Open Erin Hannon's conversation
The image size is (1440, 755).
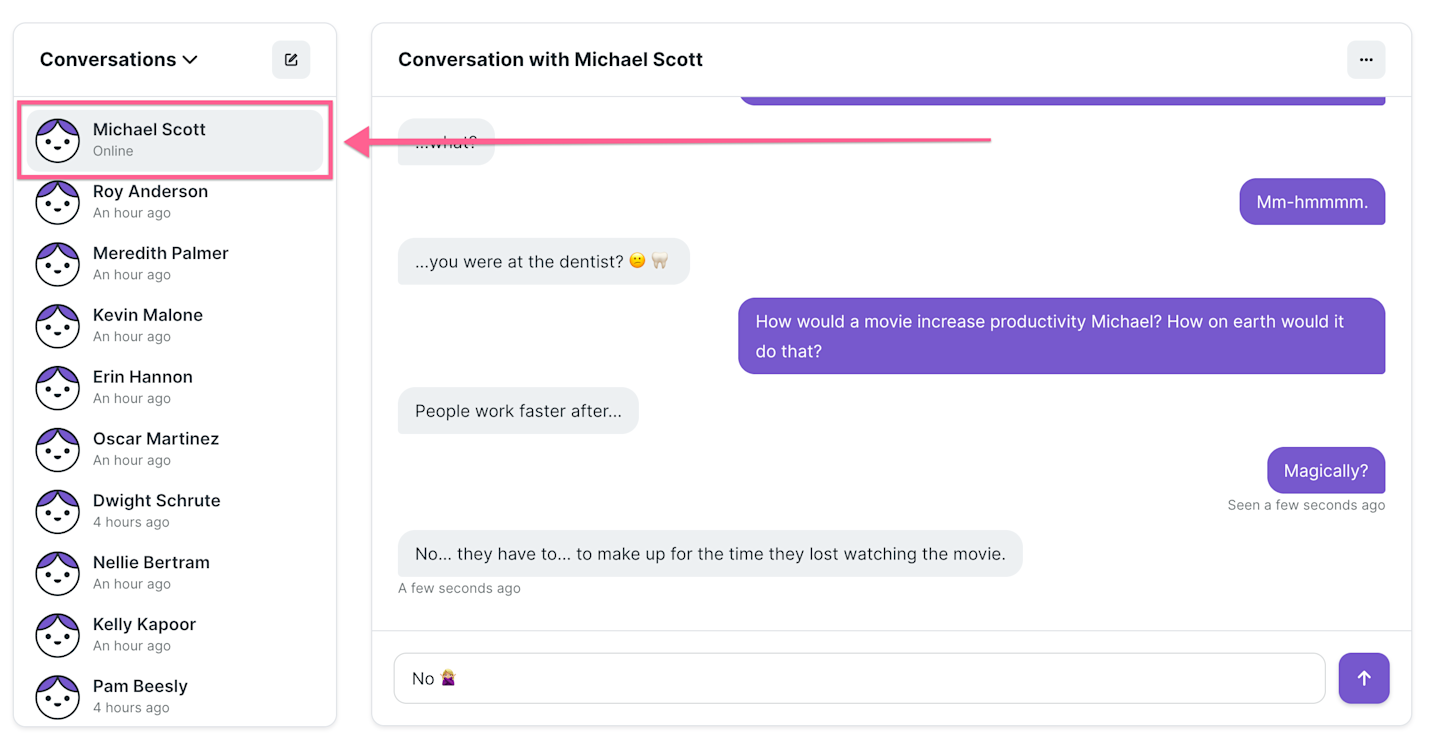tap(143, 387)
